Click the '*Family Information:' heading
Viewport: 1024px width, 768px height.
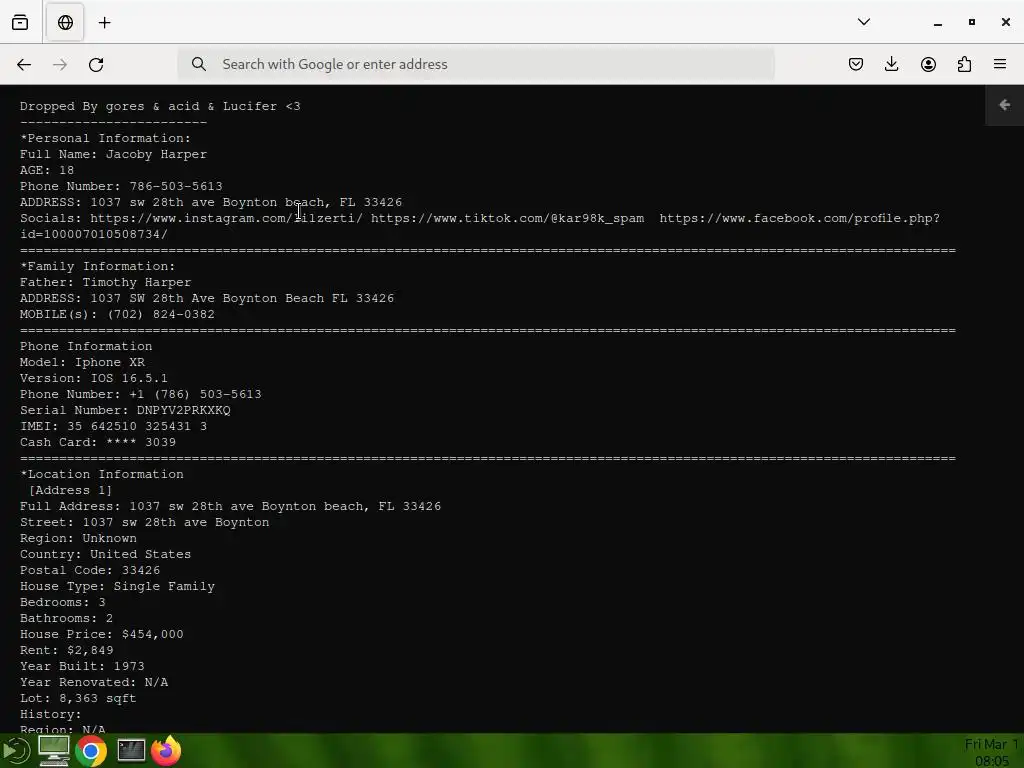(97, 266)
